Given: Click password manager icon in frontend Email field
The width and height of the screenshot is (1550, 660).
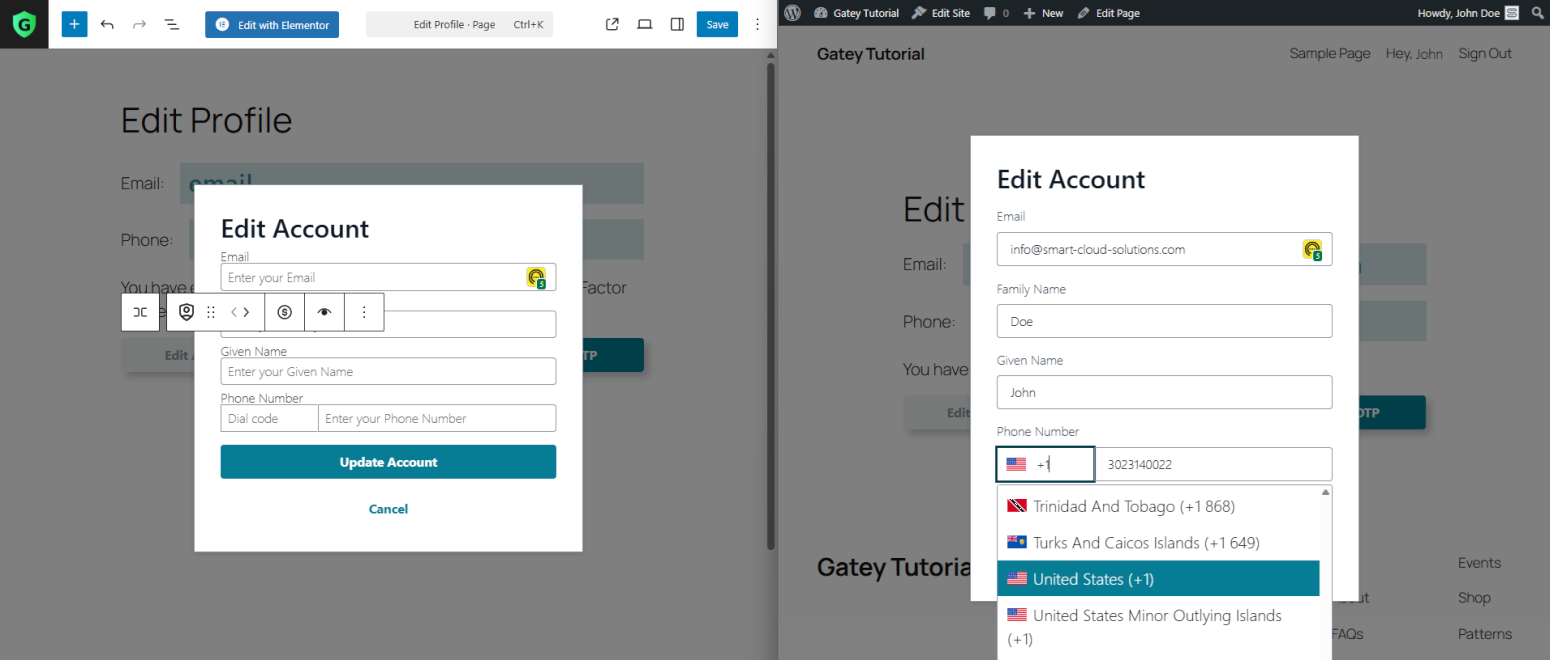Looking at the screenshot, I should (x=1313, y=250).
